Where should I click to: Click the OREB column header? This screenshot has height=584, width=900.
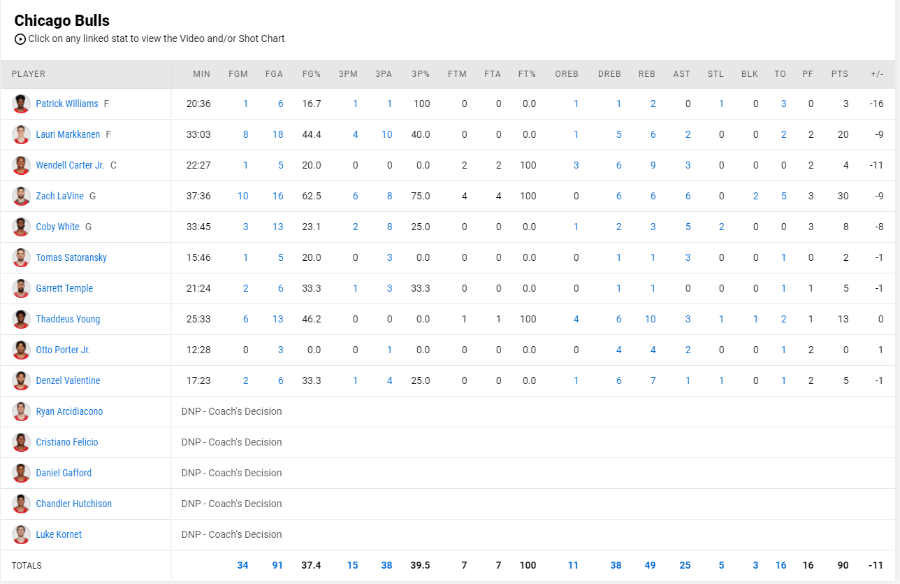(x=567, y=74)
